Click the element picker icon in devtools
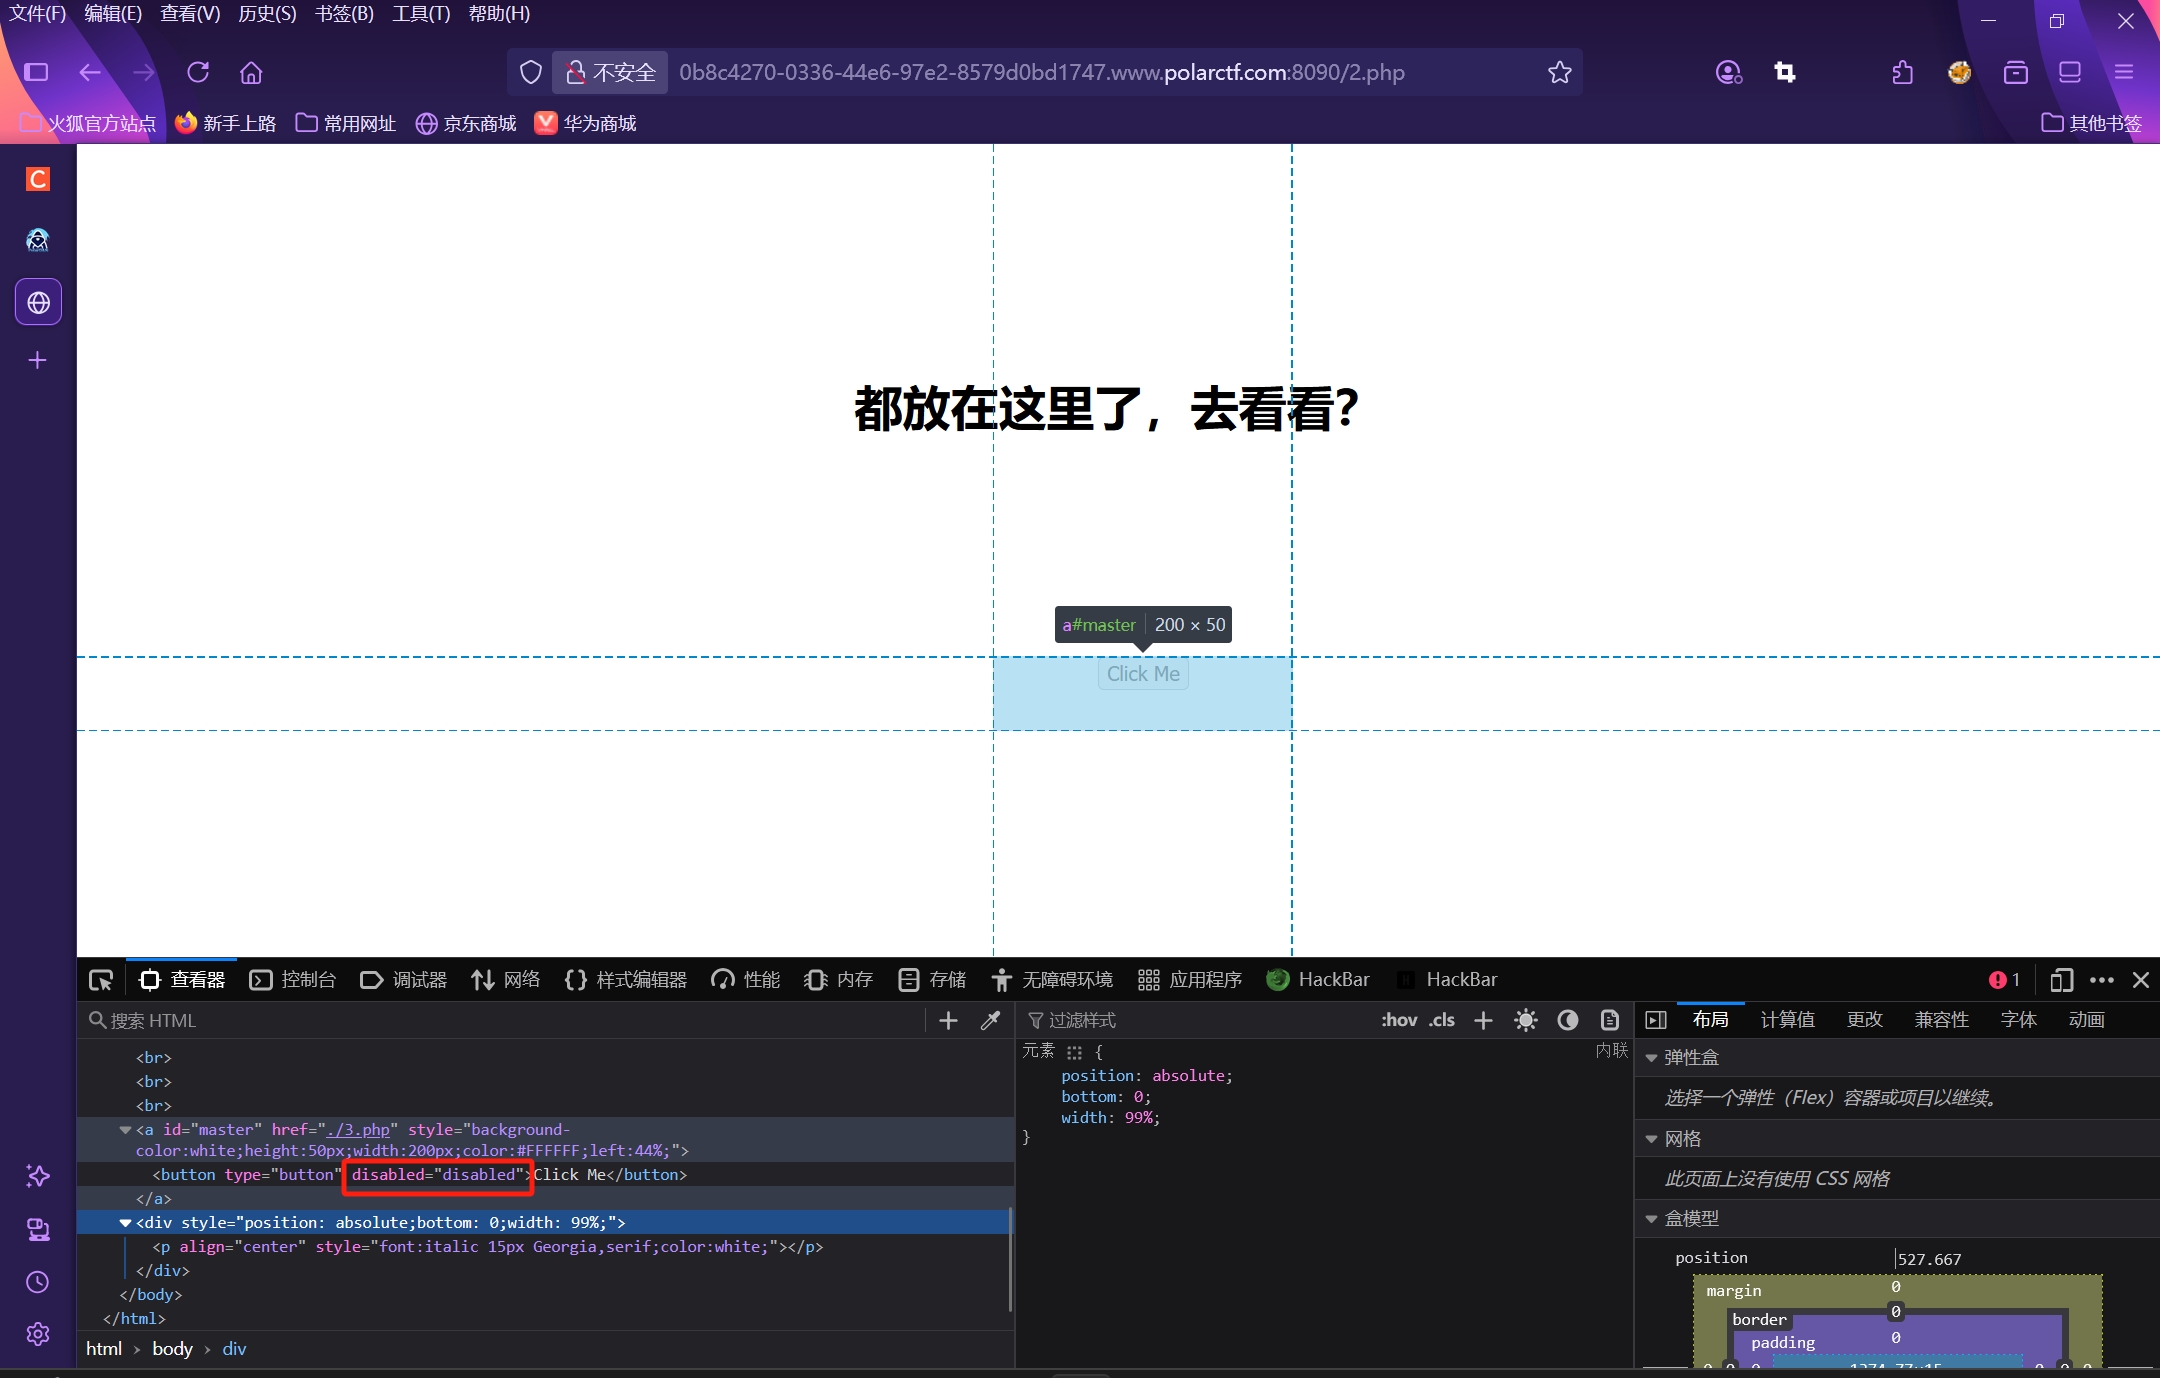This screenshot has width=2160, height=1378. coord(101,980)
